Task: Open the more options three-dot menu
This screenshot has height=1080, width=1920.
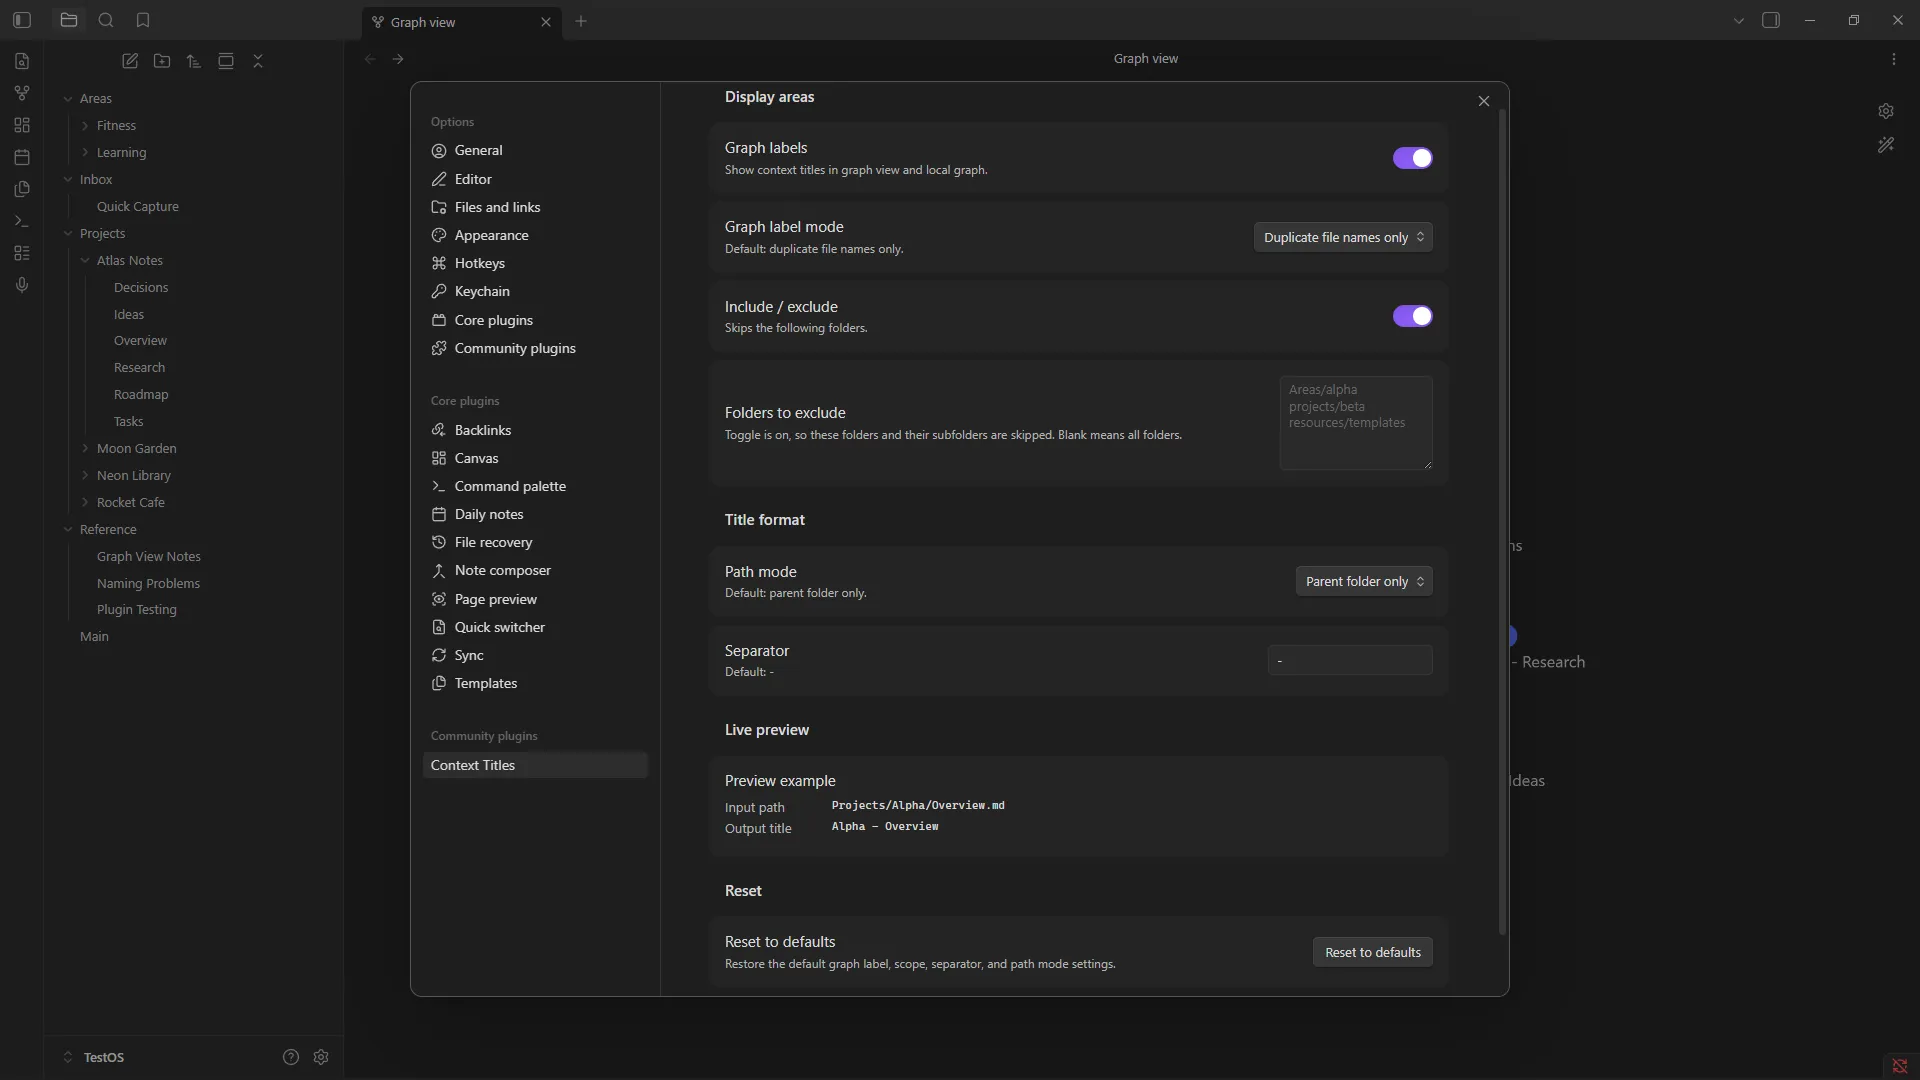Action: (1894, 59)
